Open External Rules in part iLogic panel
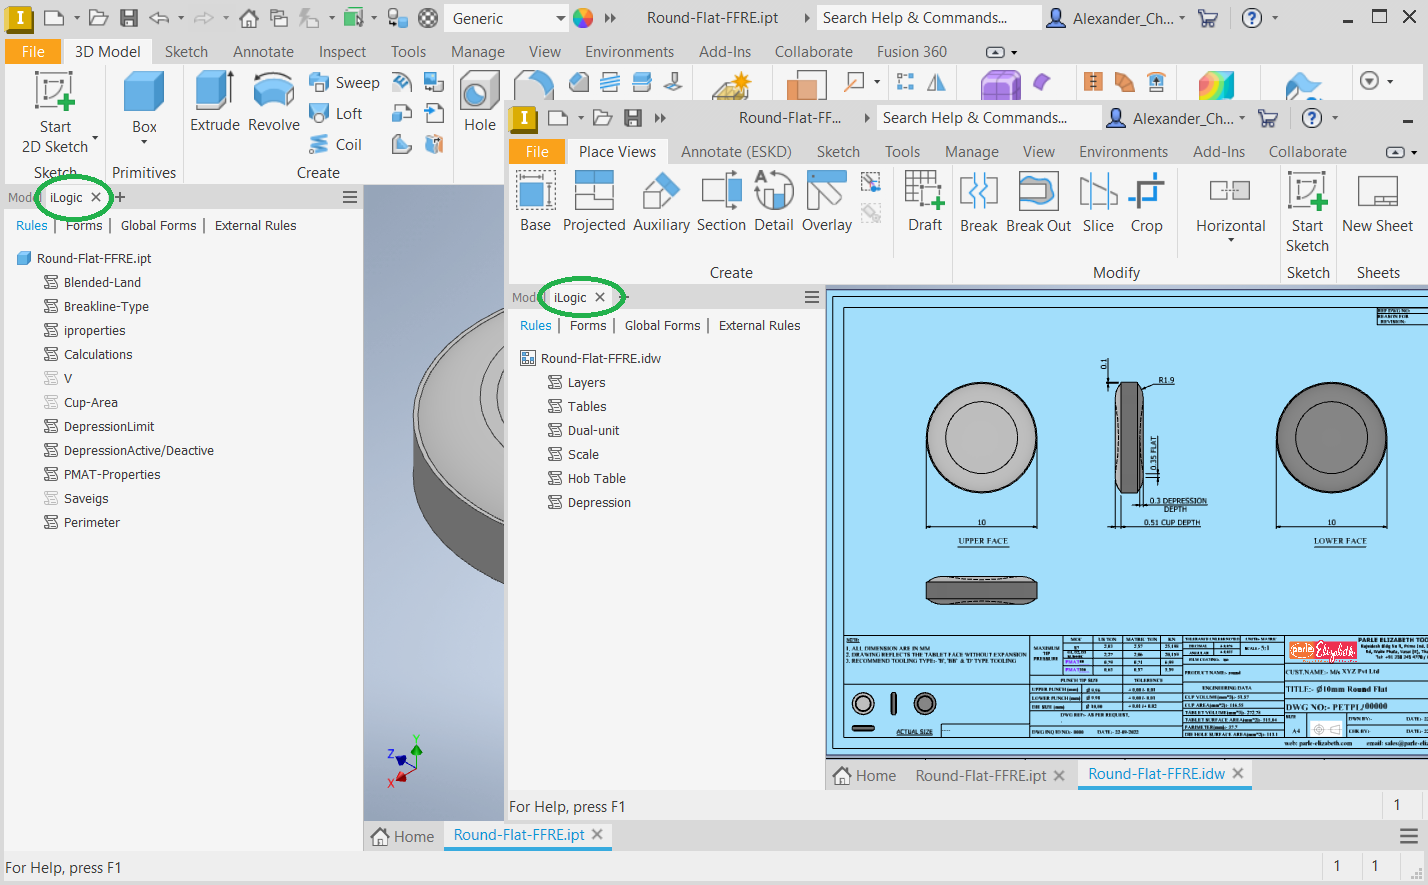 pyautogui.click(x=255, y=226)
